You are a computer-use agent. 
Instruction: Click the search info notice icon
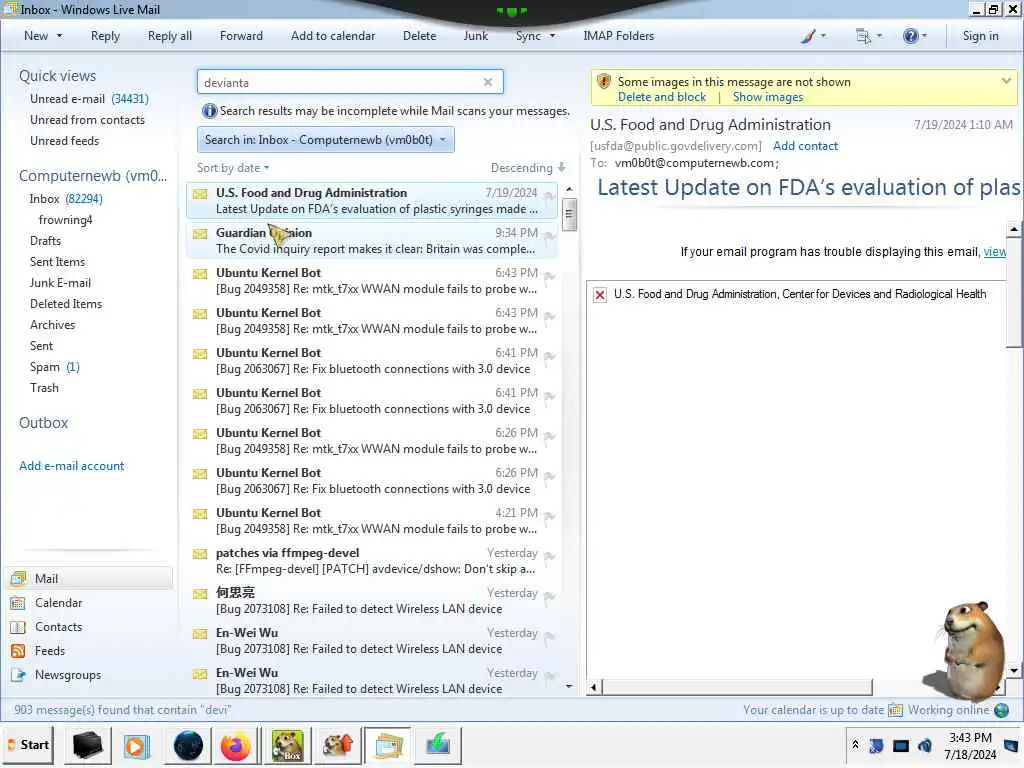click(209, 111)
